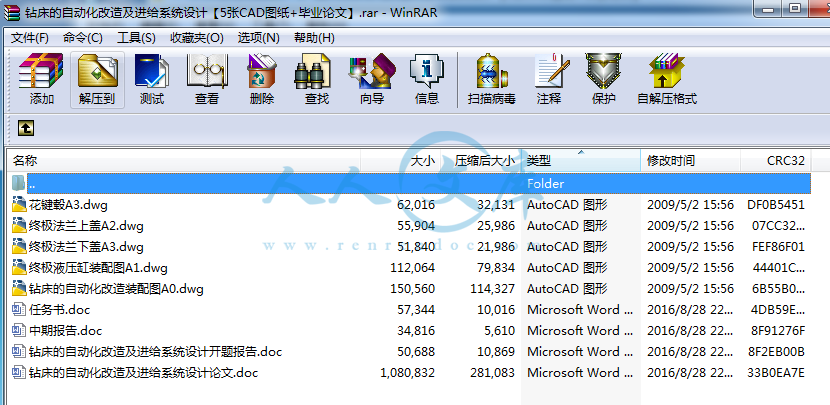Click the icon of 终极法兰下盖A3.dwg
Image resolution: width=830 pixels, height=405 pixels.
tap(20, 247)
